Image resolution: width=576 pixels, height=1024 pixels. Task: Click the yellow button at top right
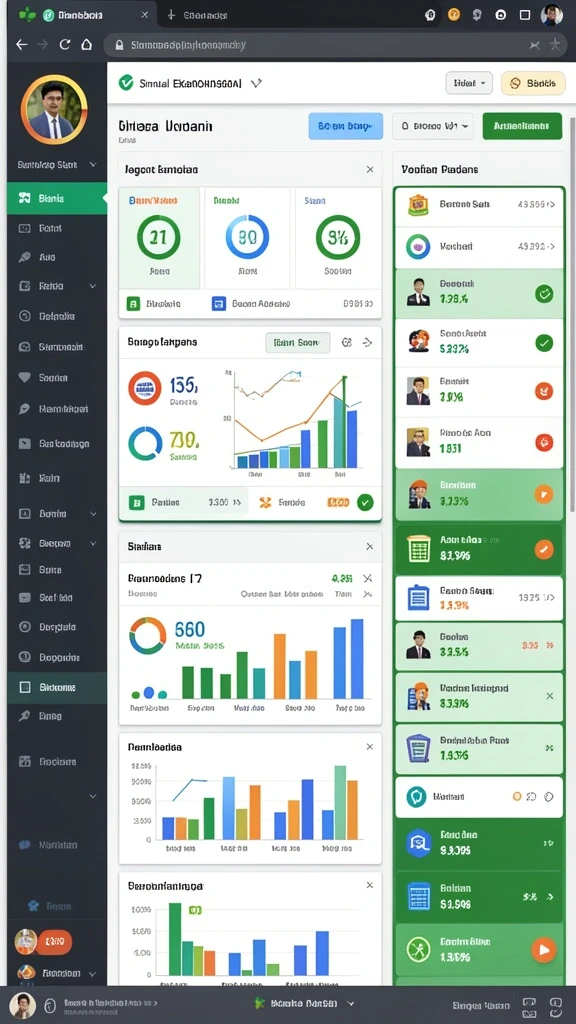coord(533,83)
